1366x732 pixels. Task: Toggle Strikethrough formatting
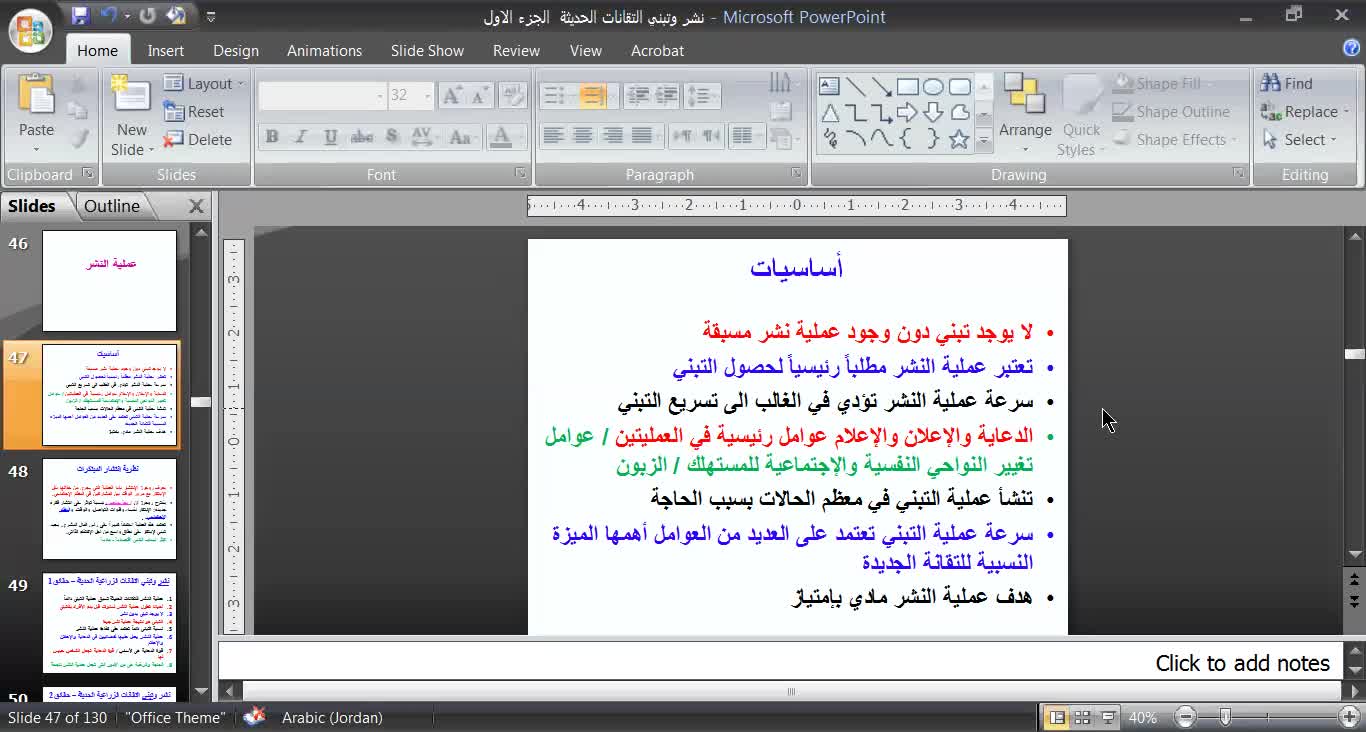pyautogui.click(x=361, y=137)
